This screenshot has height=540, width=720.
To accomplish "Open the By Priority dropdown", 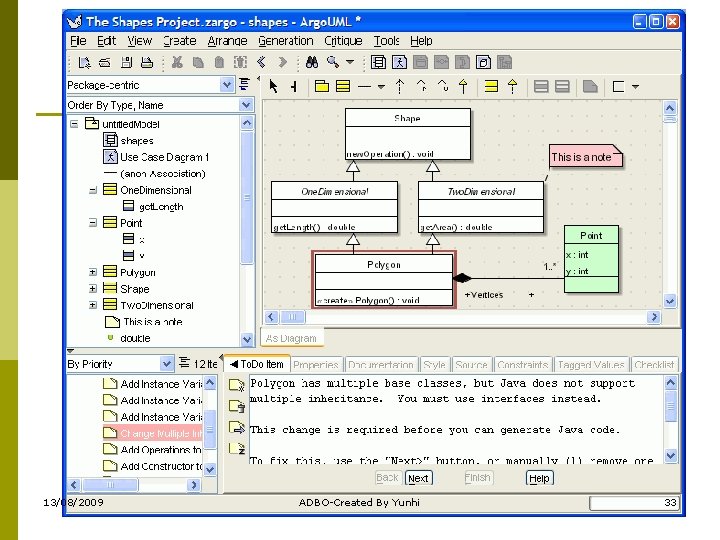I will pos(166,364).
